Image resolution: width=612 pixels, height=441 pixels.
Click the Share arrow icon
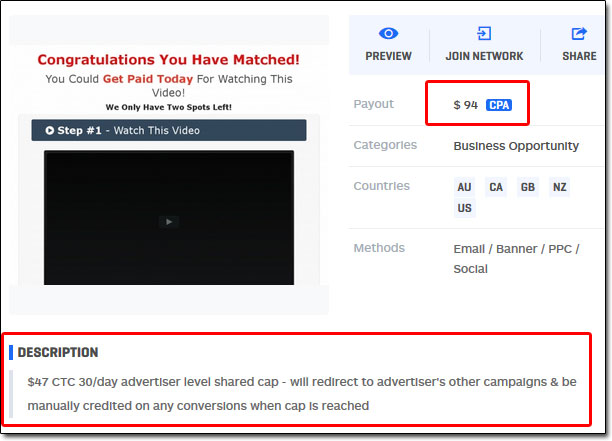tap(579, 34)
